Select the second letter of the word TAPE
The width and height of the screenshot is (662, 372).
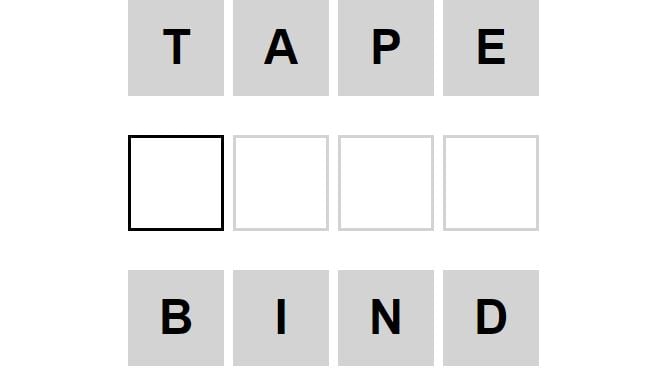[x=281, y=48]
